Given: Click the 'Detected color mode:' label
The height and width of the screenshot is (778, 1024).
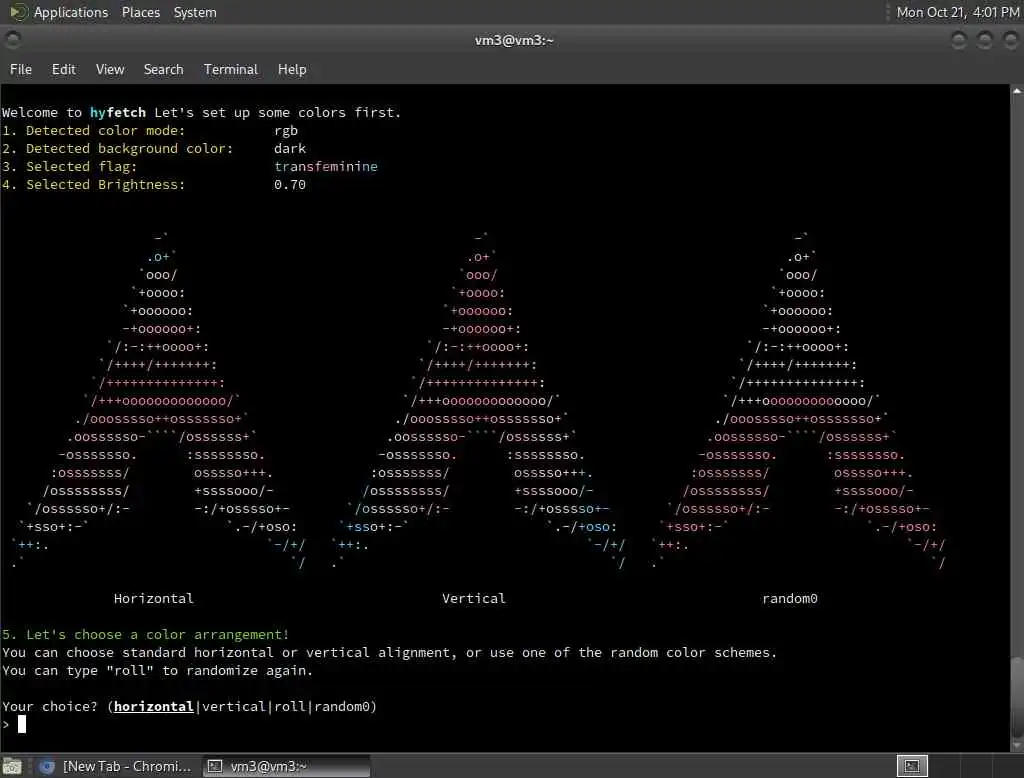Looking at the screenshot, I should pos(105,131).
